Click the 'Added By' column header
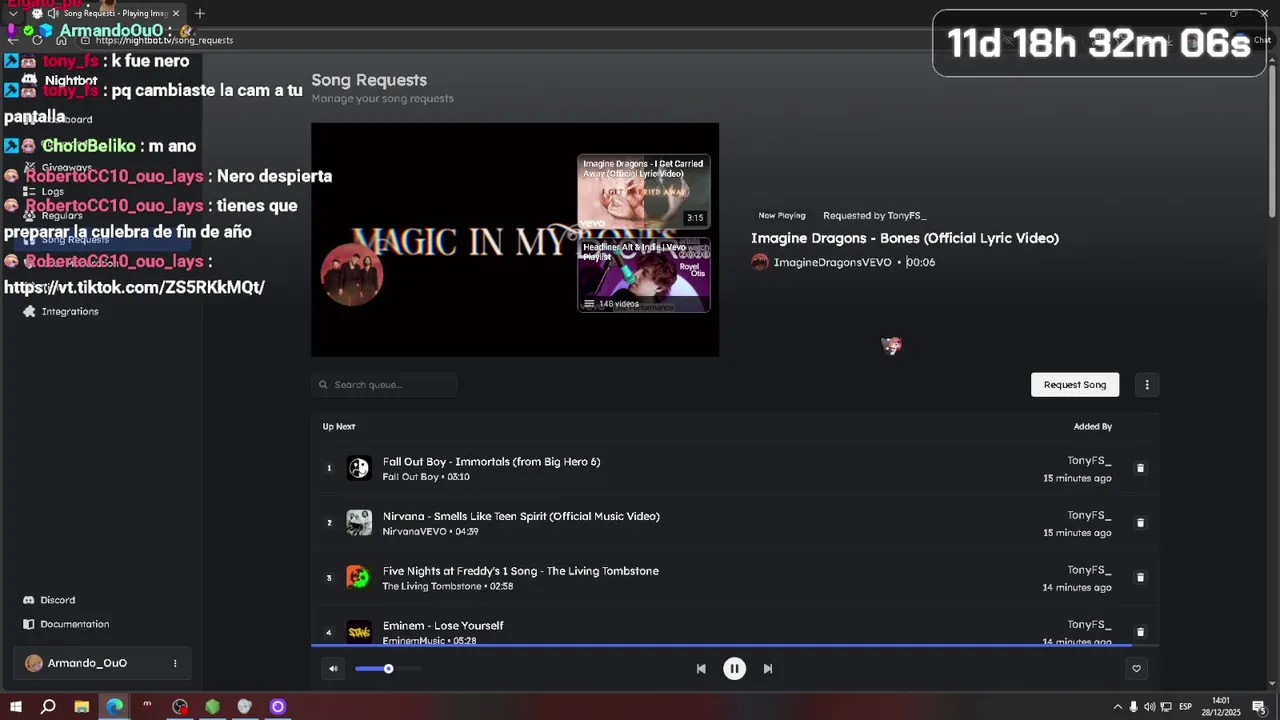 (x=1093, y=427)
